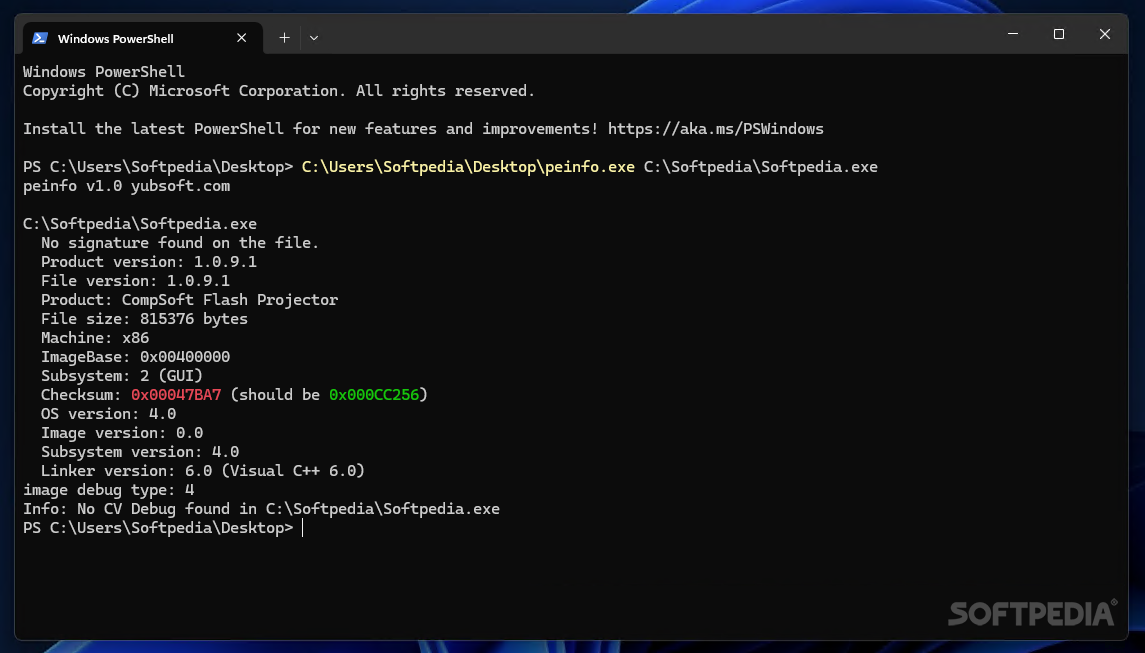The width and height of the screenshot is (1145, 653).
Task: Click 'File size: 815376 bytes' line
Action: pos(144,319)
